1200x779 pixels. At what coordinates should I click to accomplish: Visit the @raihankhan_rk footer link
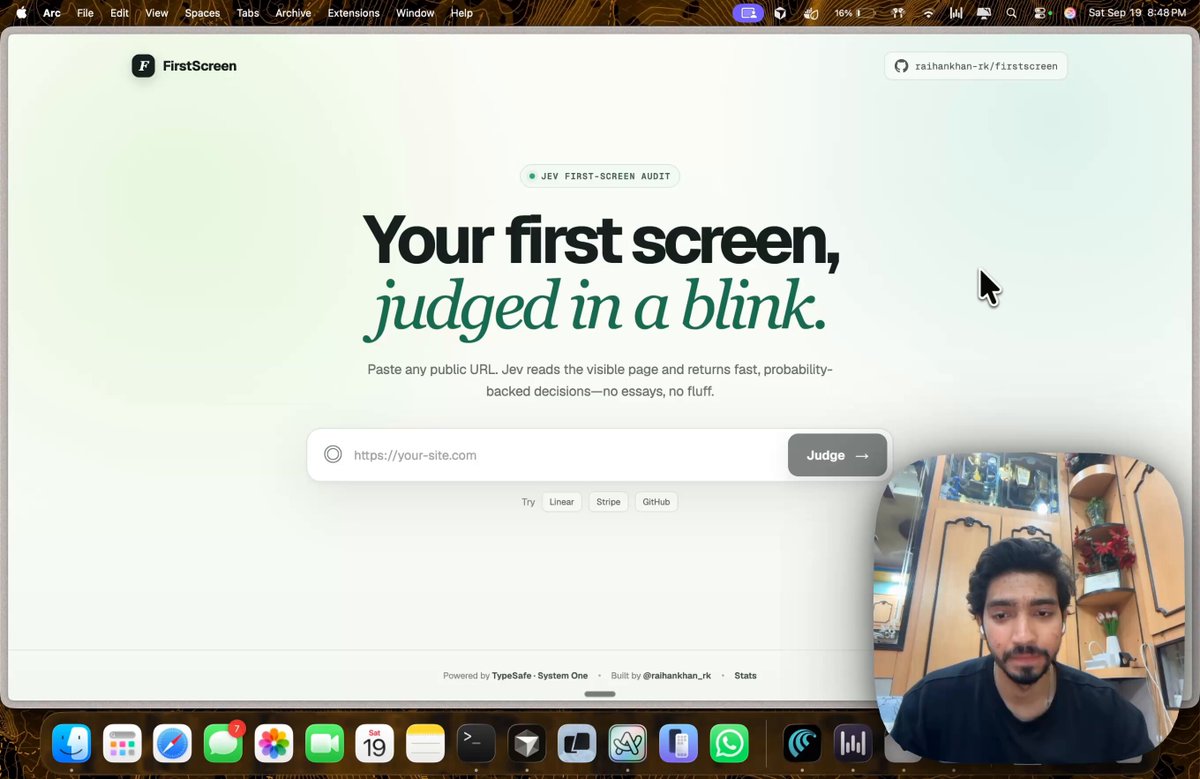(677, 676)
